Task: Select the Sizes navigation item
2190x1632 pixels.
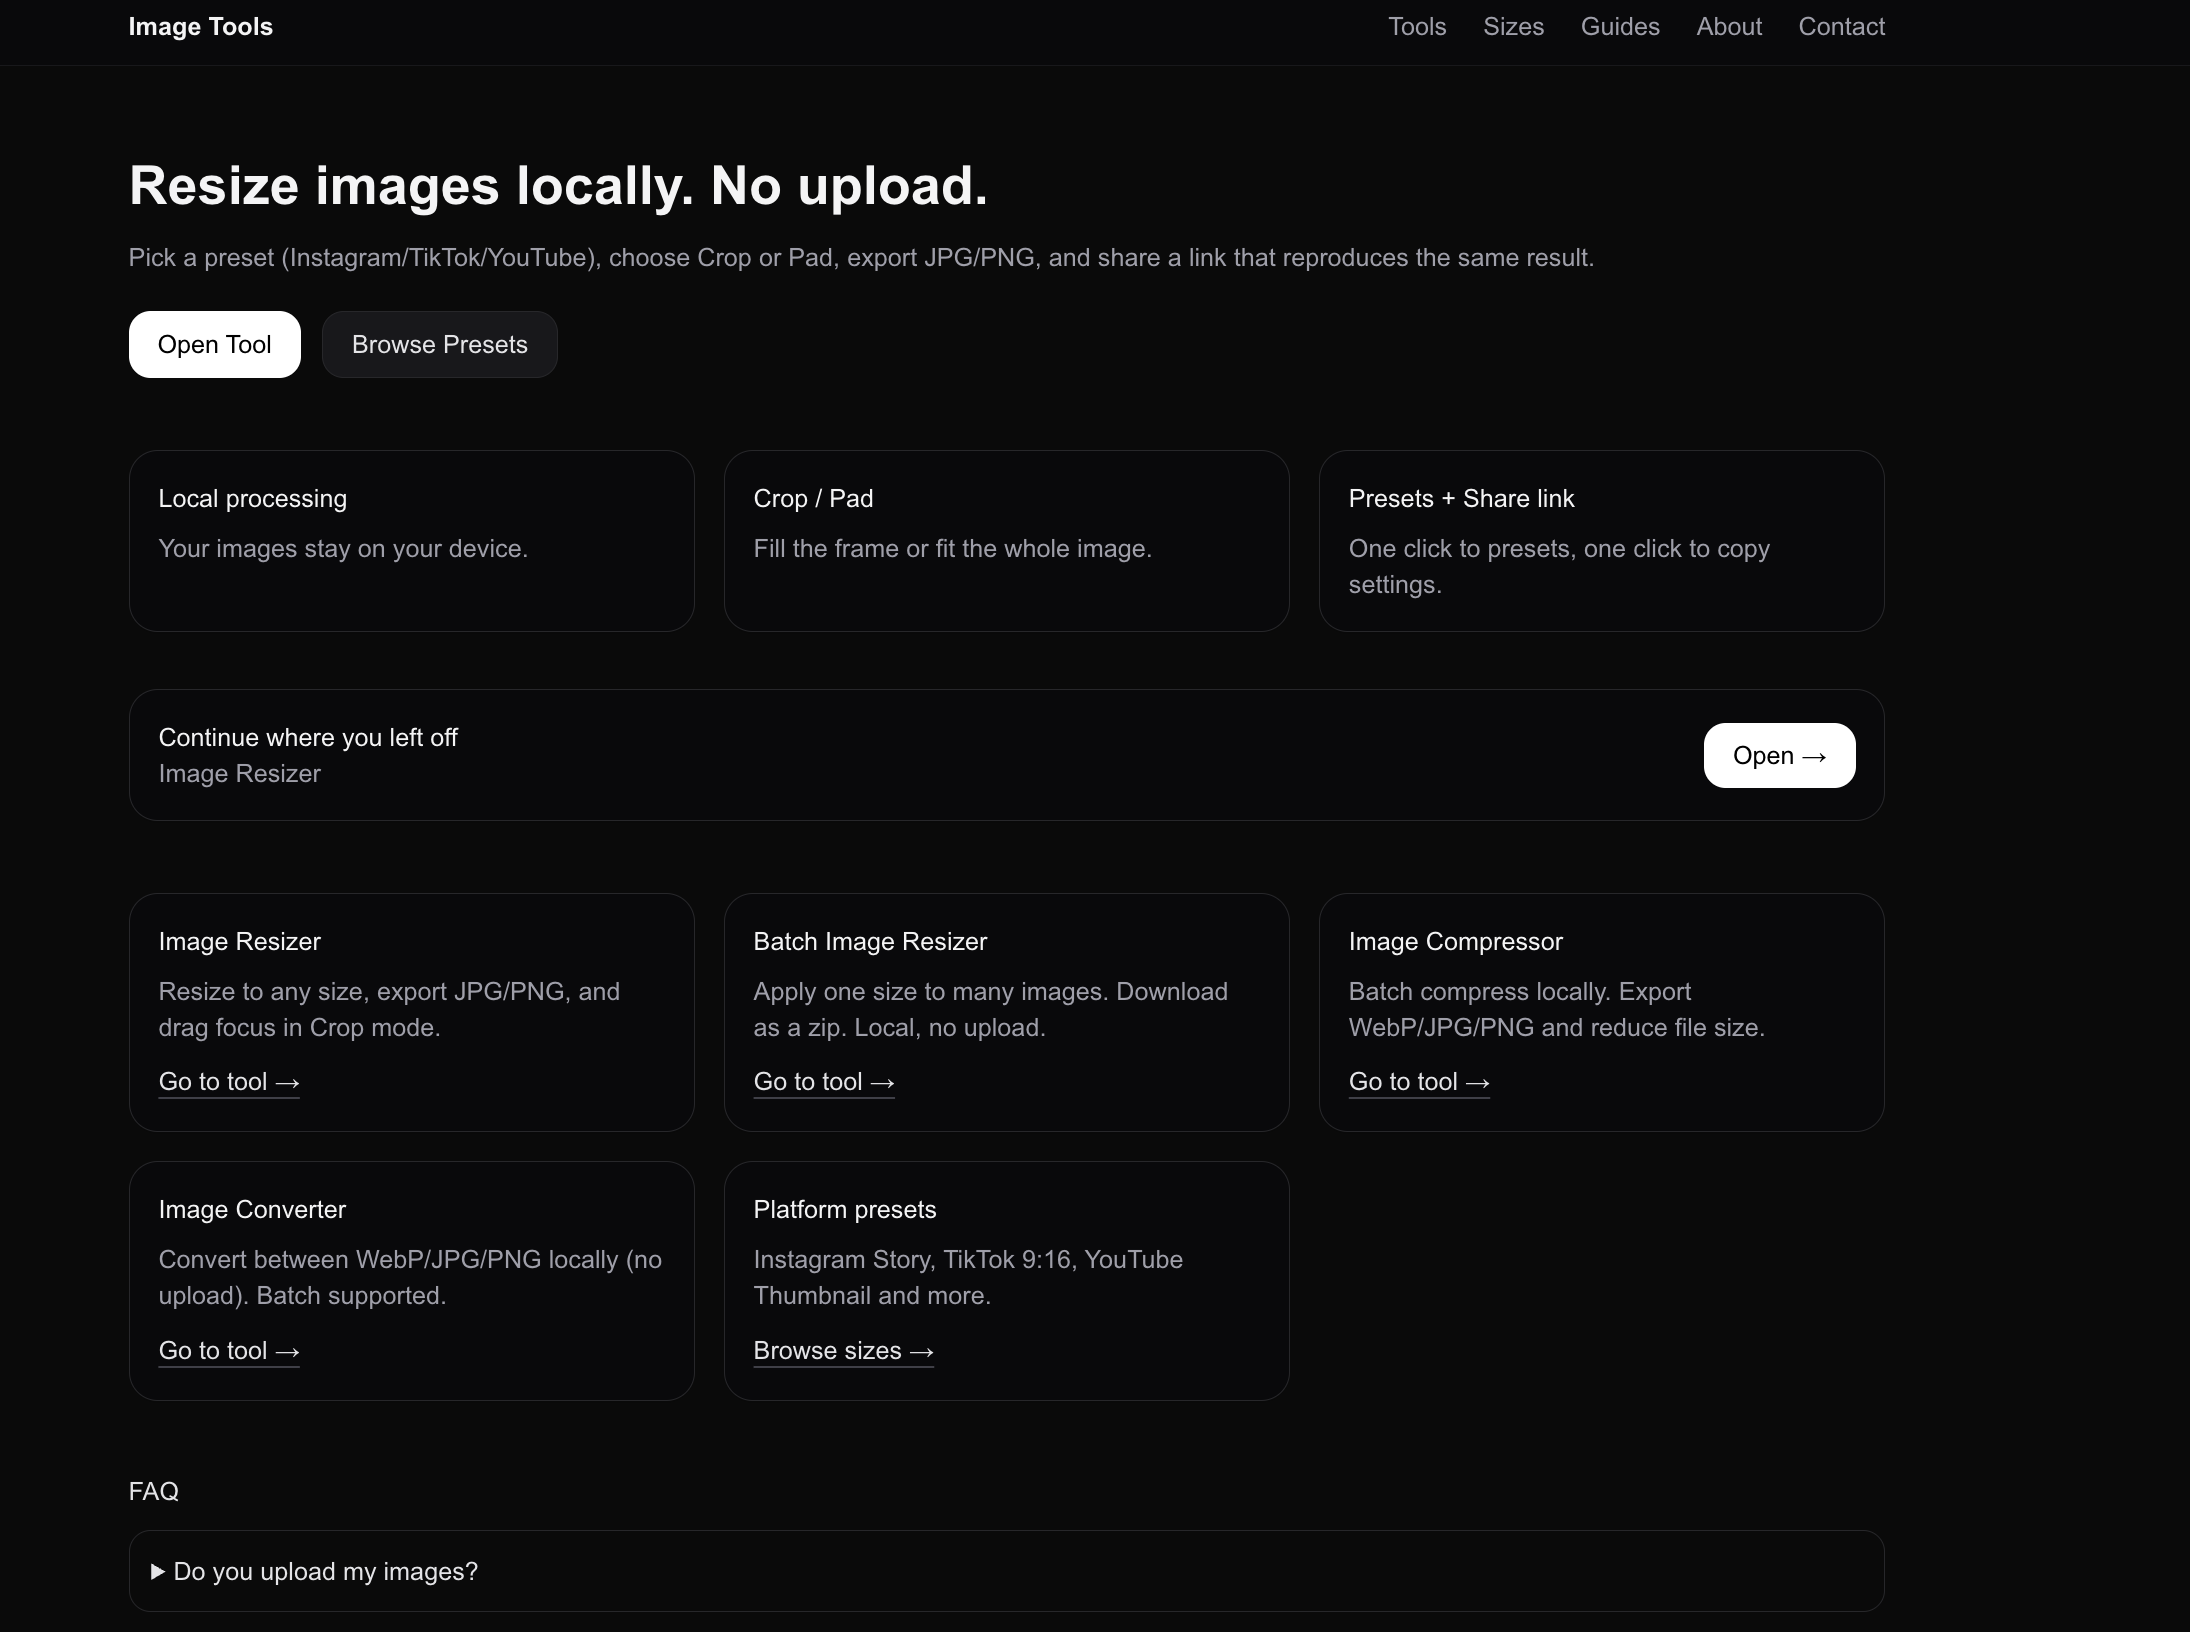Action: coord(1513,27)
